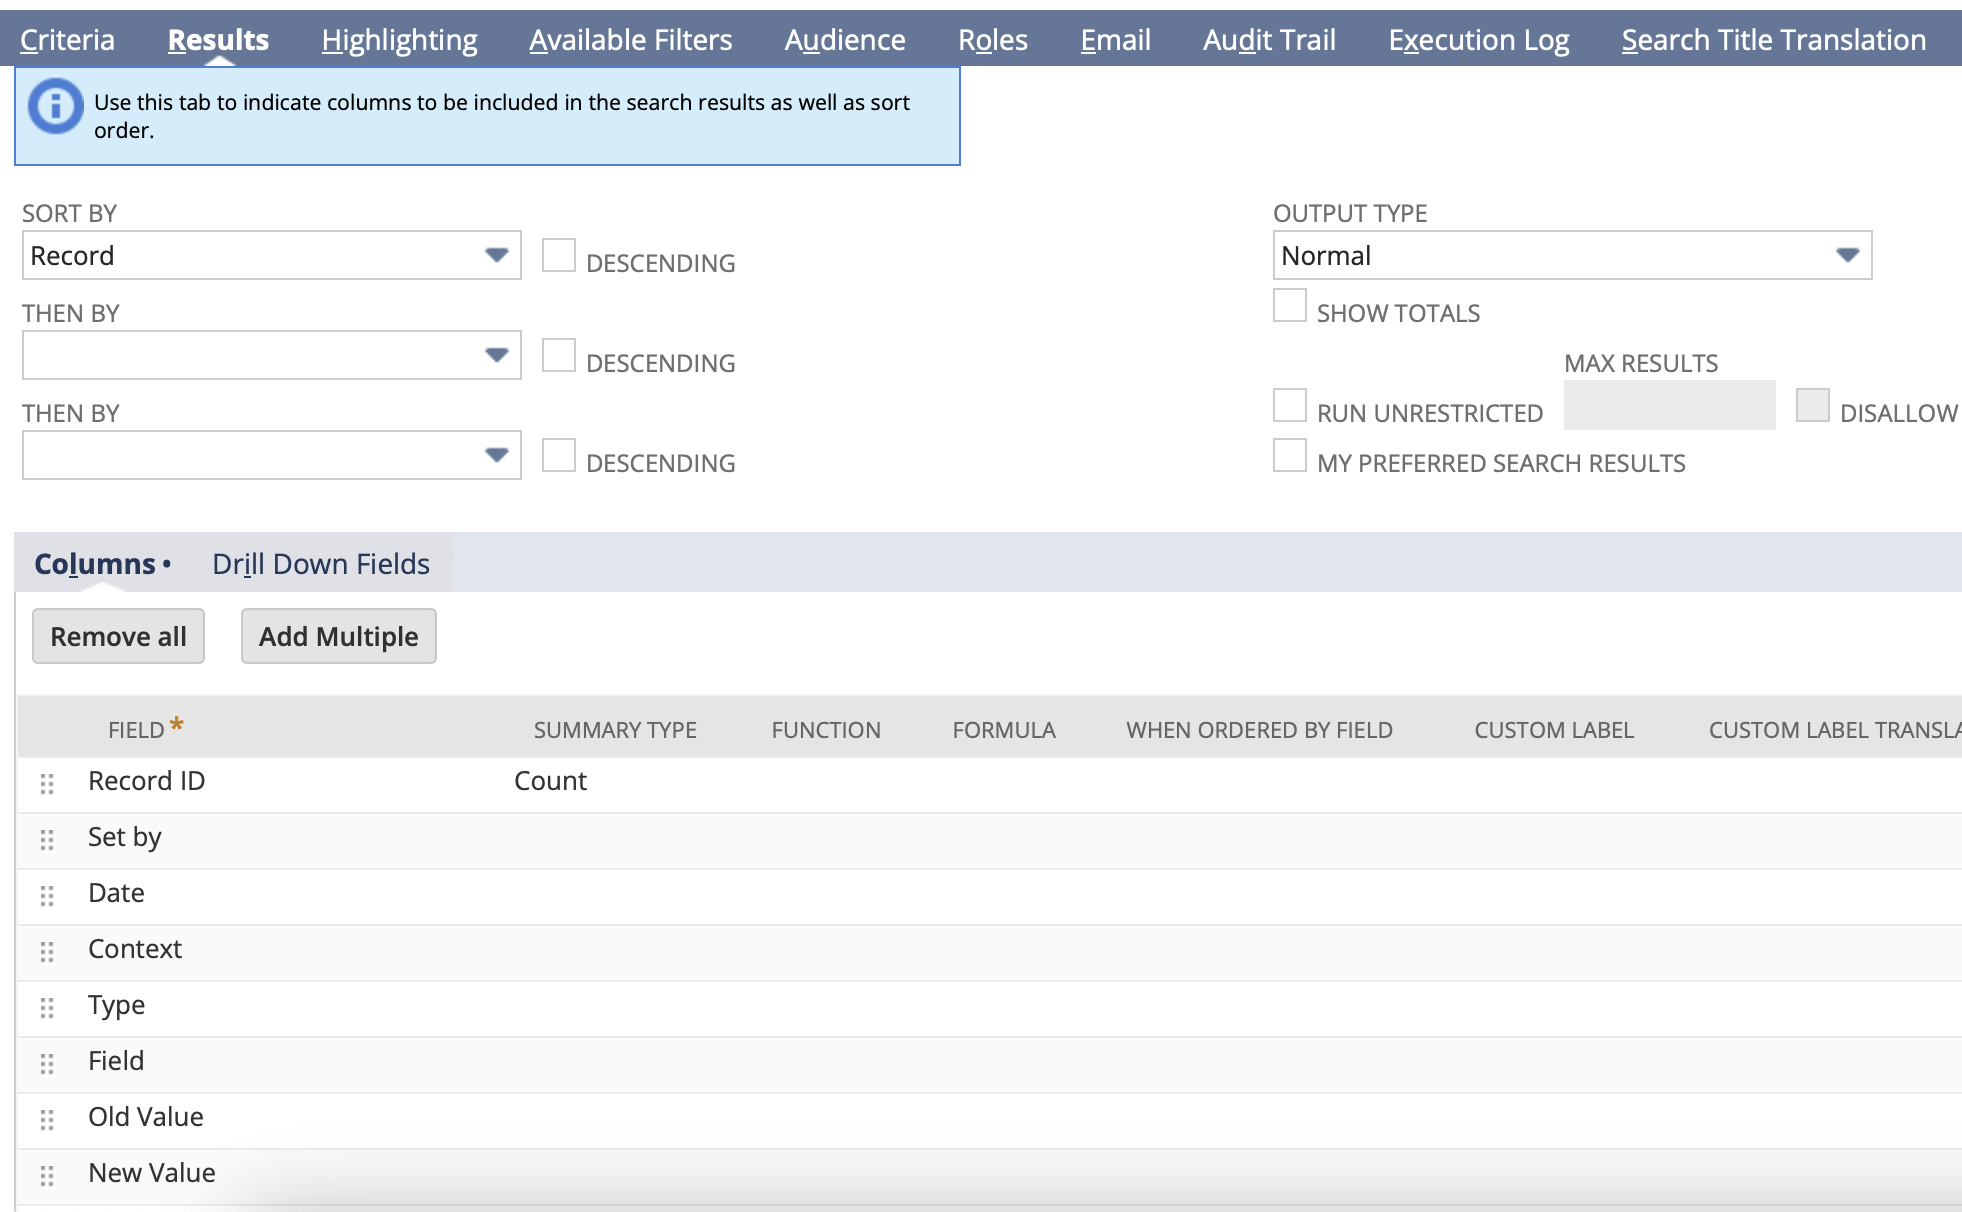Check the Show Totals checkbox
Image resolution: width=1962 pixels, height=1212 pixels.
point(1290,306)
